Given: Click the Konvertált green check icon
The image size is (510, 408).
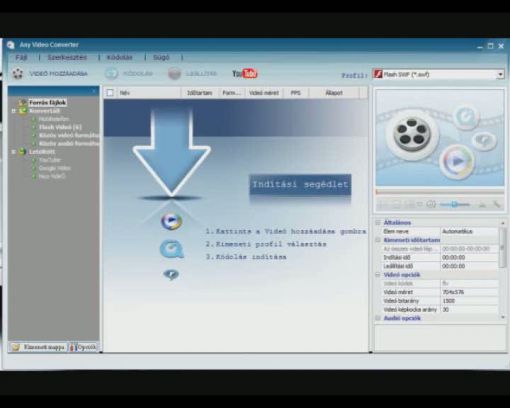Looking at the screenshot, I should click(23, 111).
